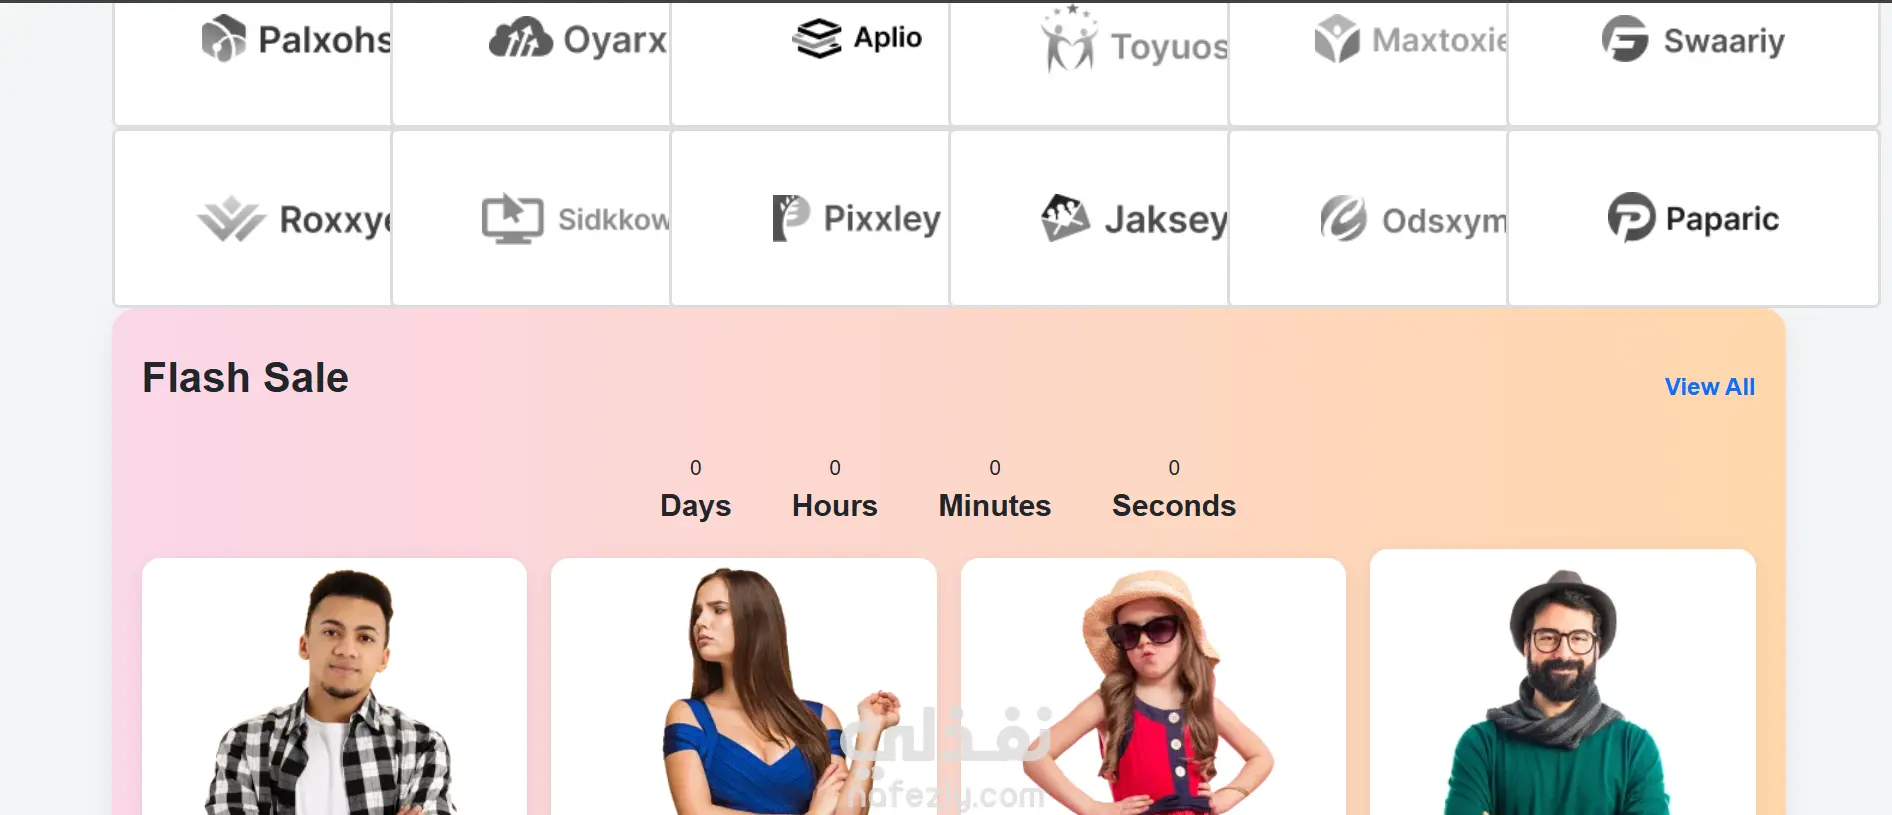Open the Odsxym brand logo
The width and height of the screenshot is (1892, 815).
pyautogui.click(x=1412, y=218)
